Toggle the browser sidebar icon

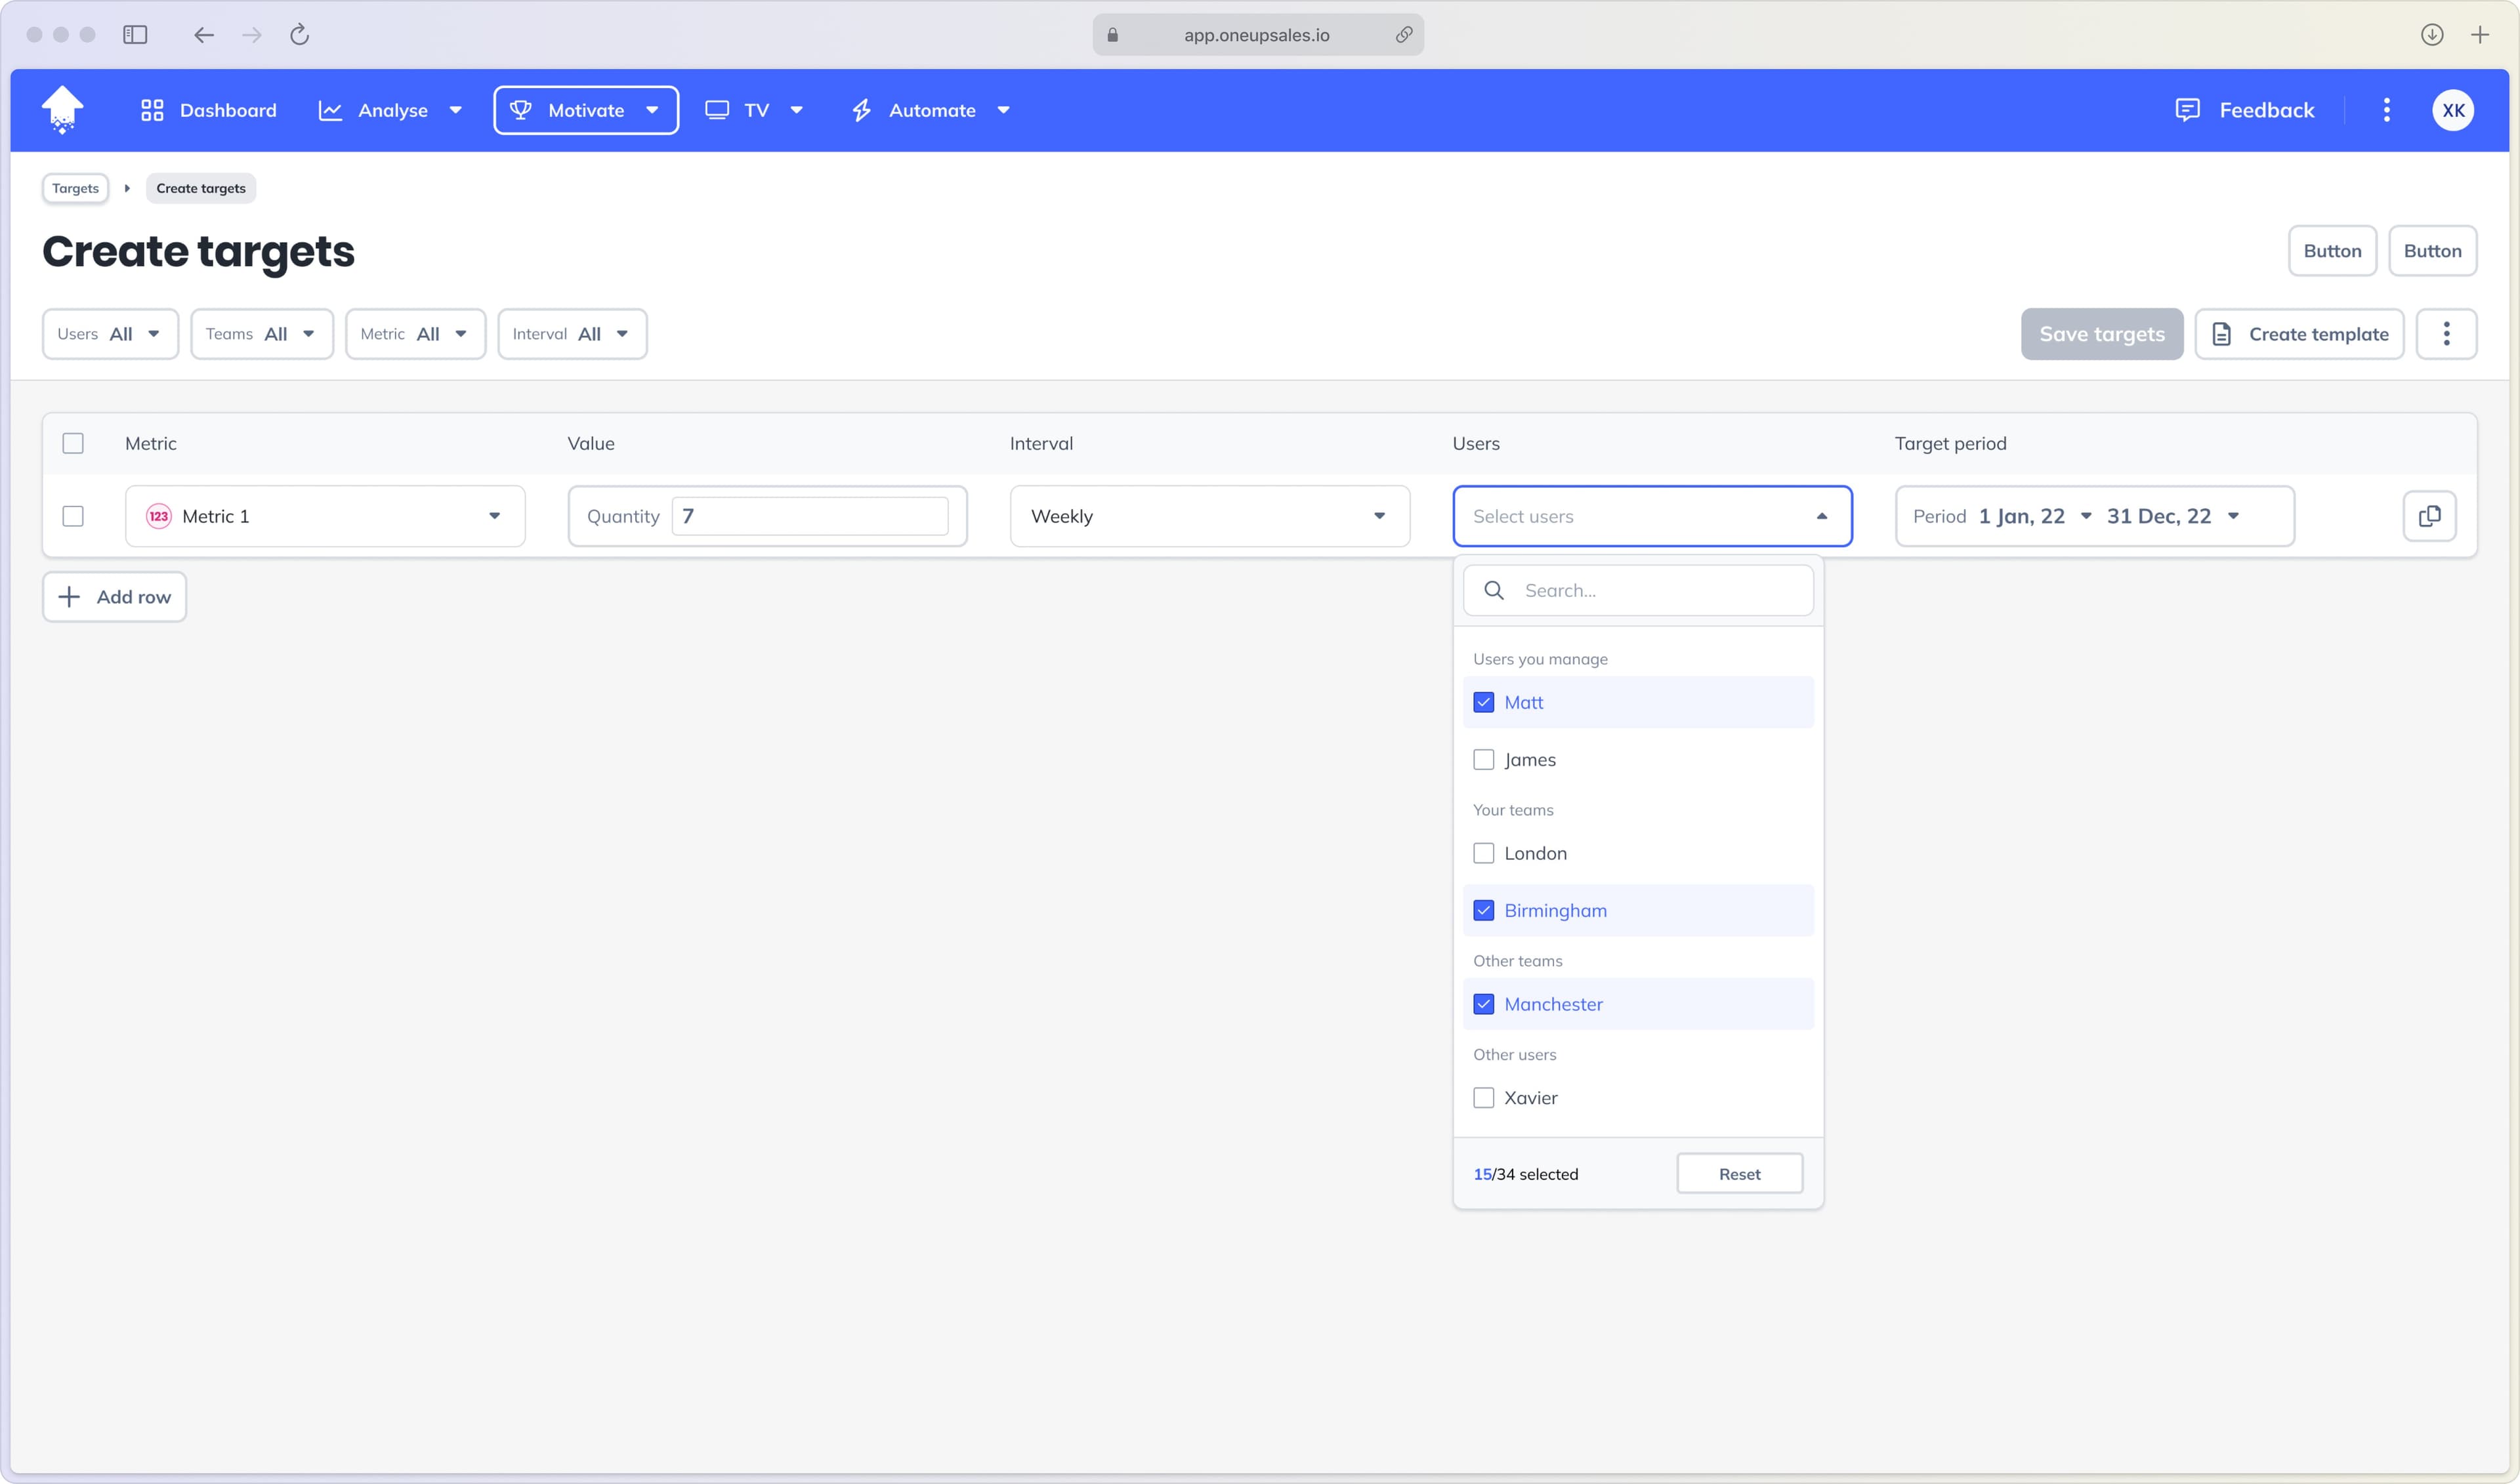pos(135,35)
